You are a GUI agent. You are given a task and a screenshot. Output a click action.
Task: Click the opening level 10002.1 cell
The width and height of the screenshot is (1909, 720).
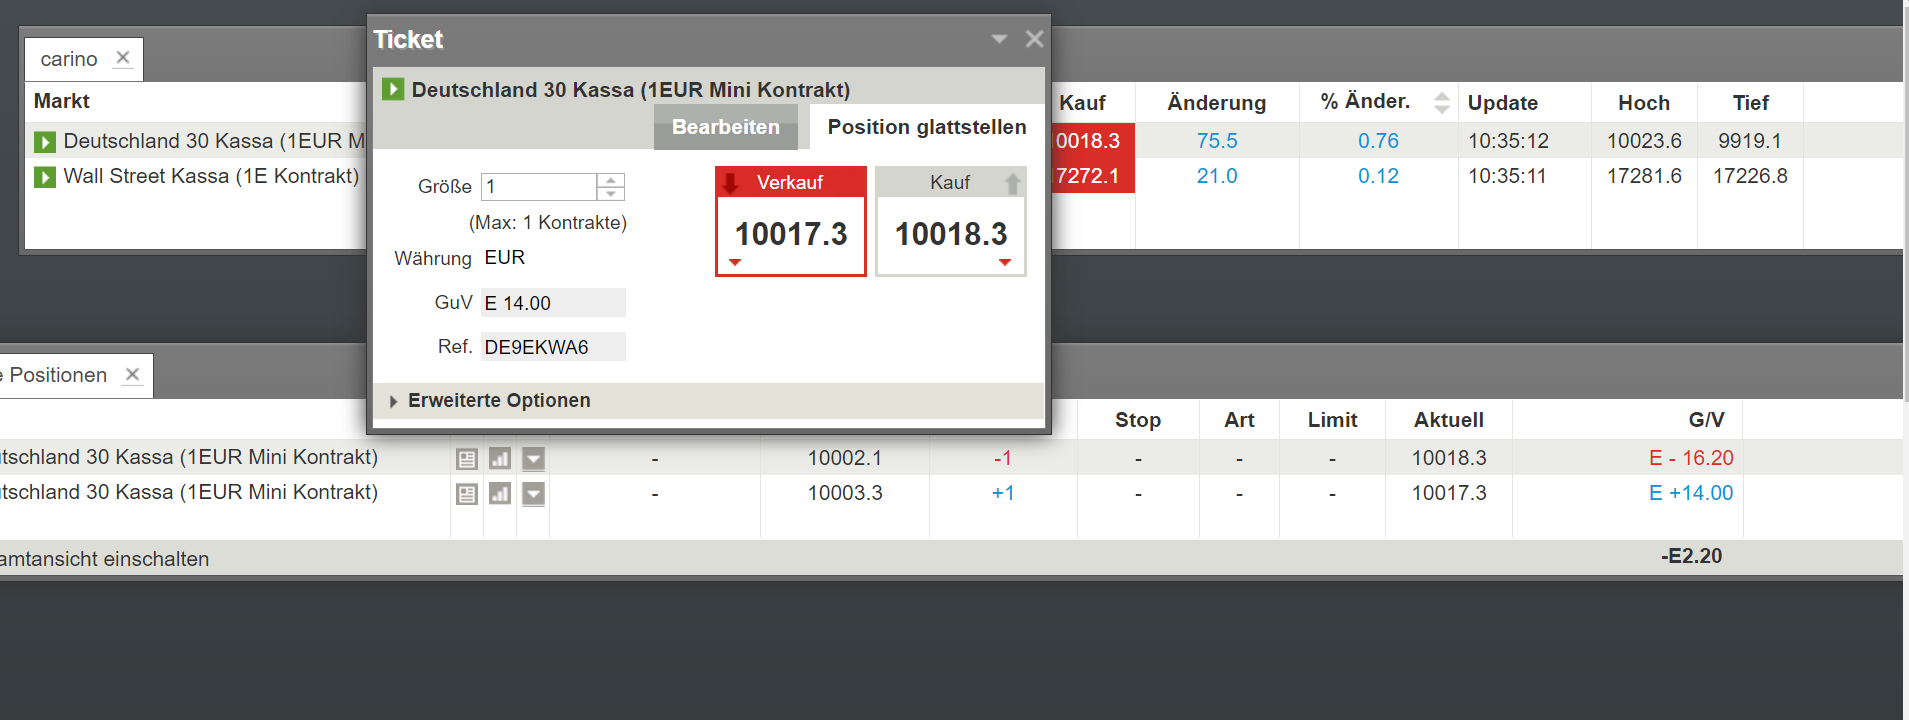[845, 458]
